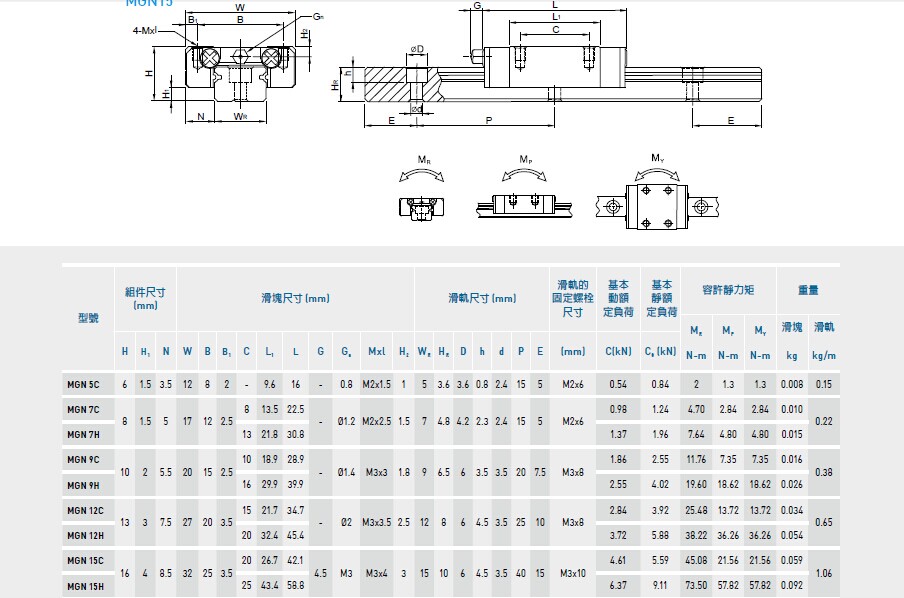Click the 重量 header cell
This screenshot has height=598, width=904.
pos(808,290)
